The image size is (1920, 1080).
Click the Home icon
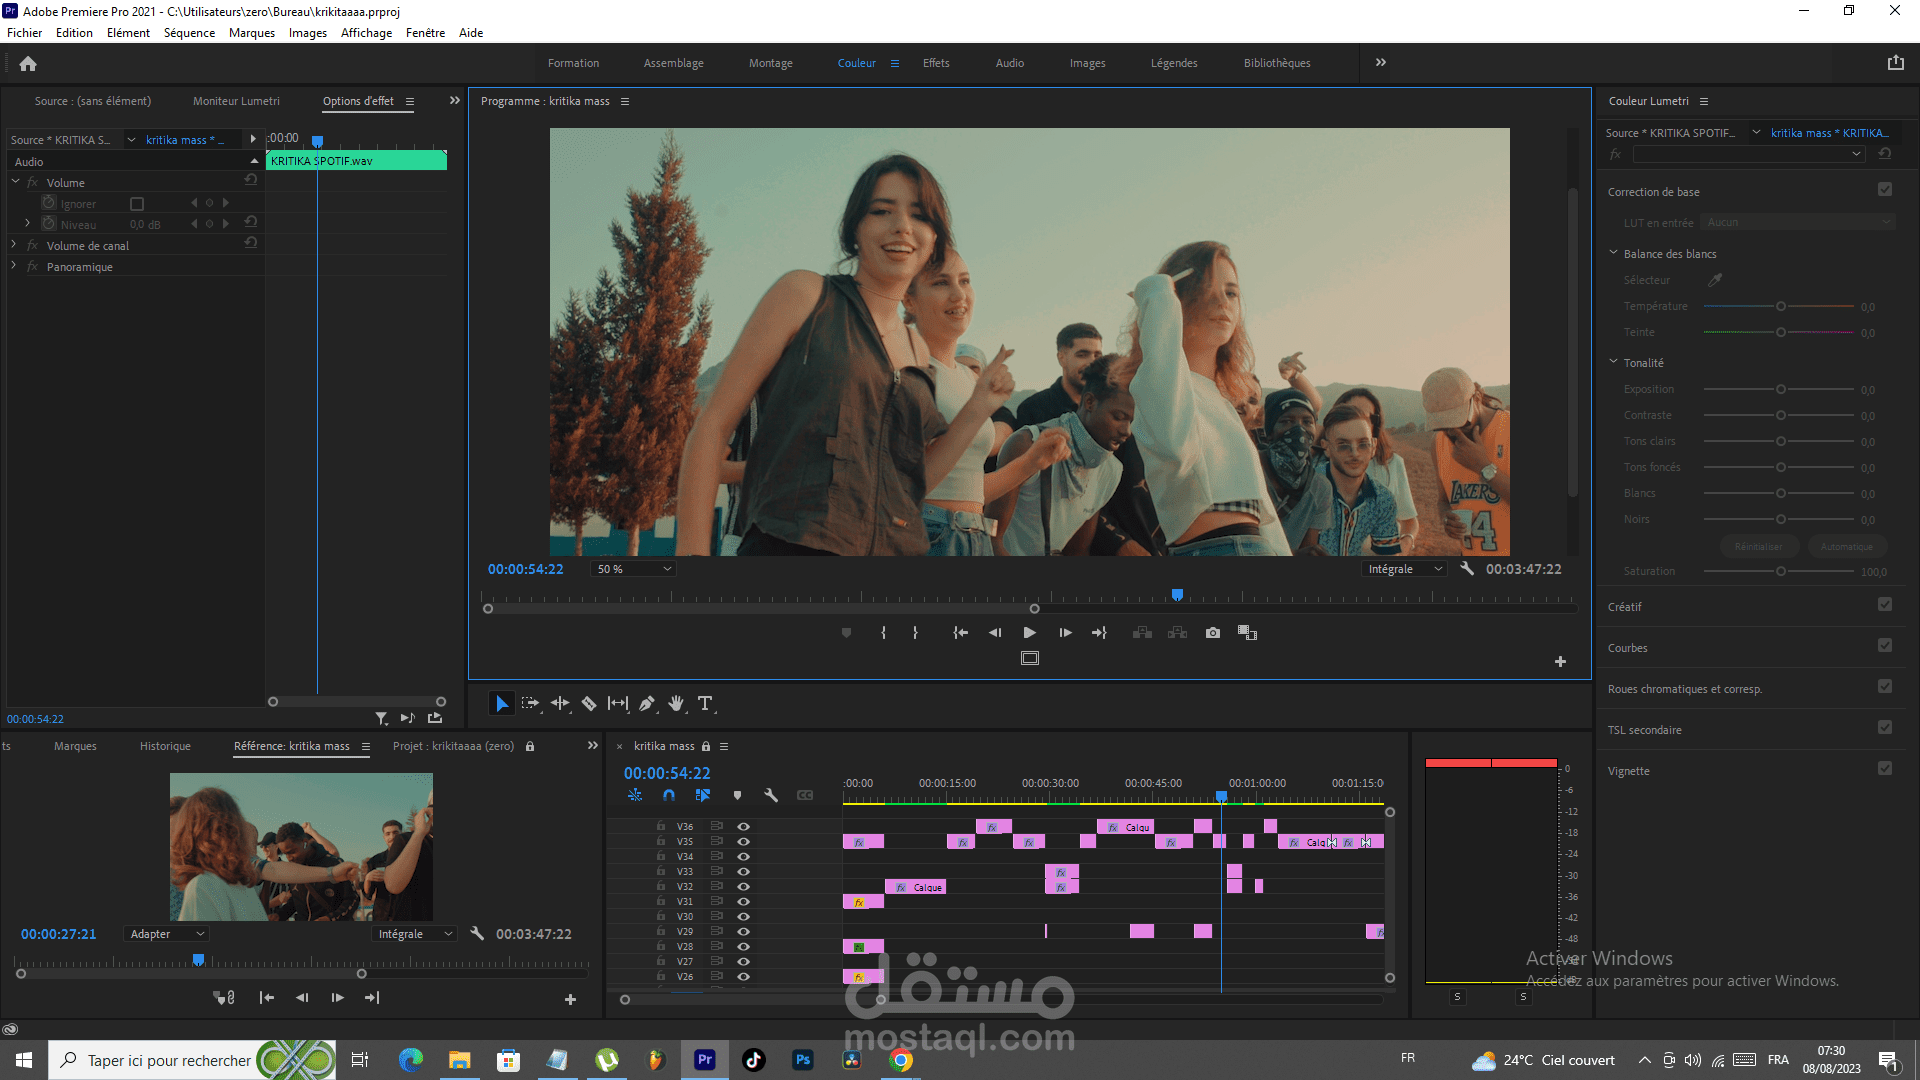point(28,64)
